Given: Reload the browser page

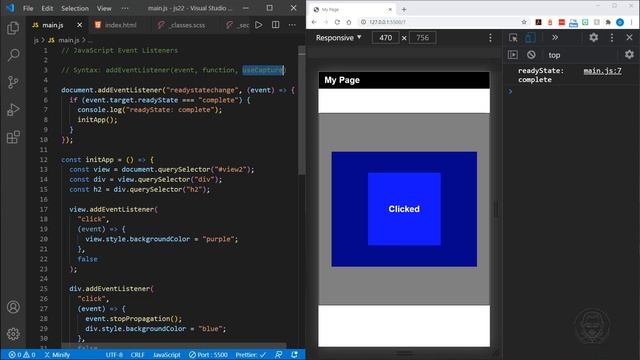Looking at the screenshot, I should [x=337, y=22].
